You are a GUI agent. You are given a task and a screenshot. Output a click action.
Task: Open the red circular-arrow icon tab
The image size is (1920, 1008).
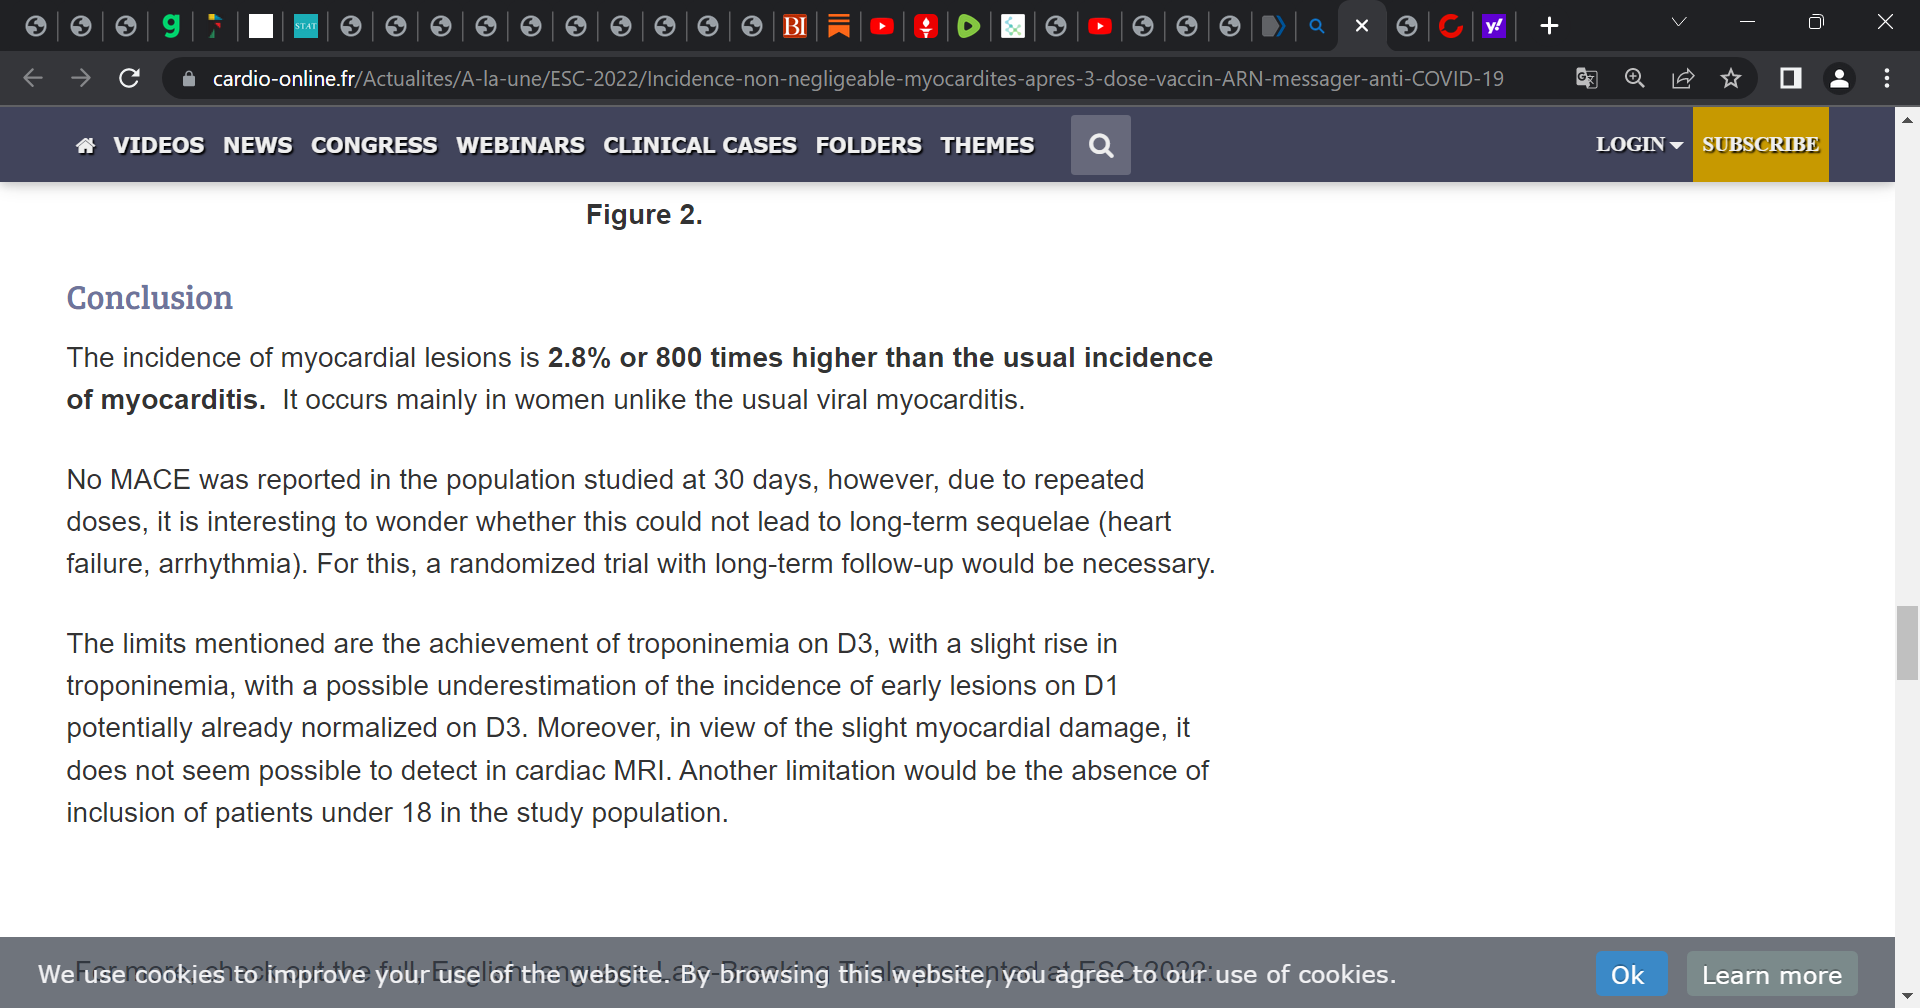(x=1451, y=26)
